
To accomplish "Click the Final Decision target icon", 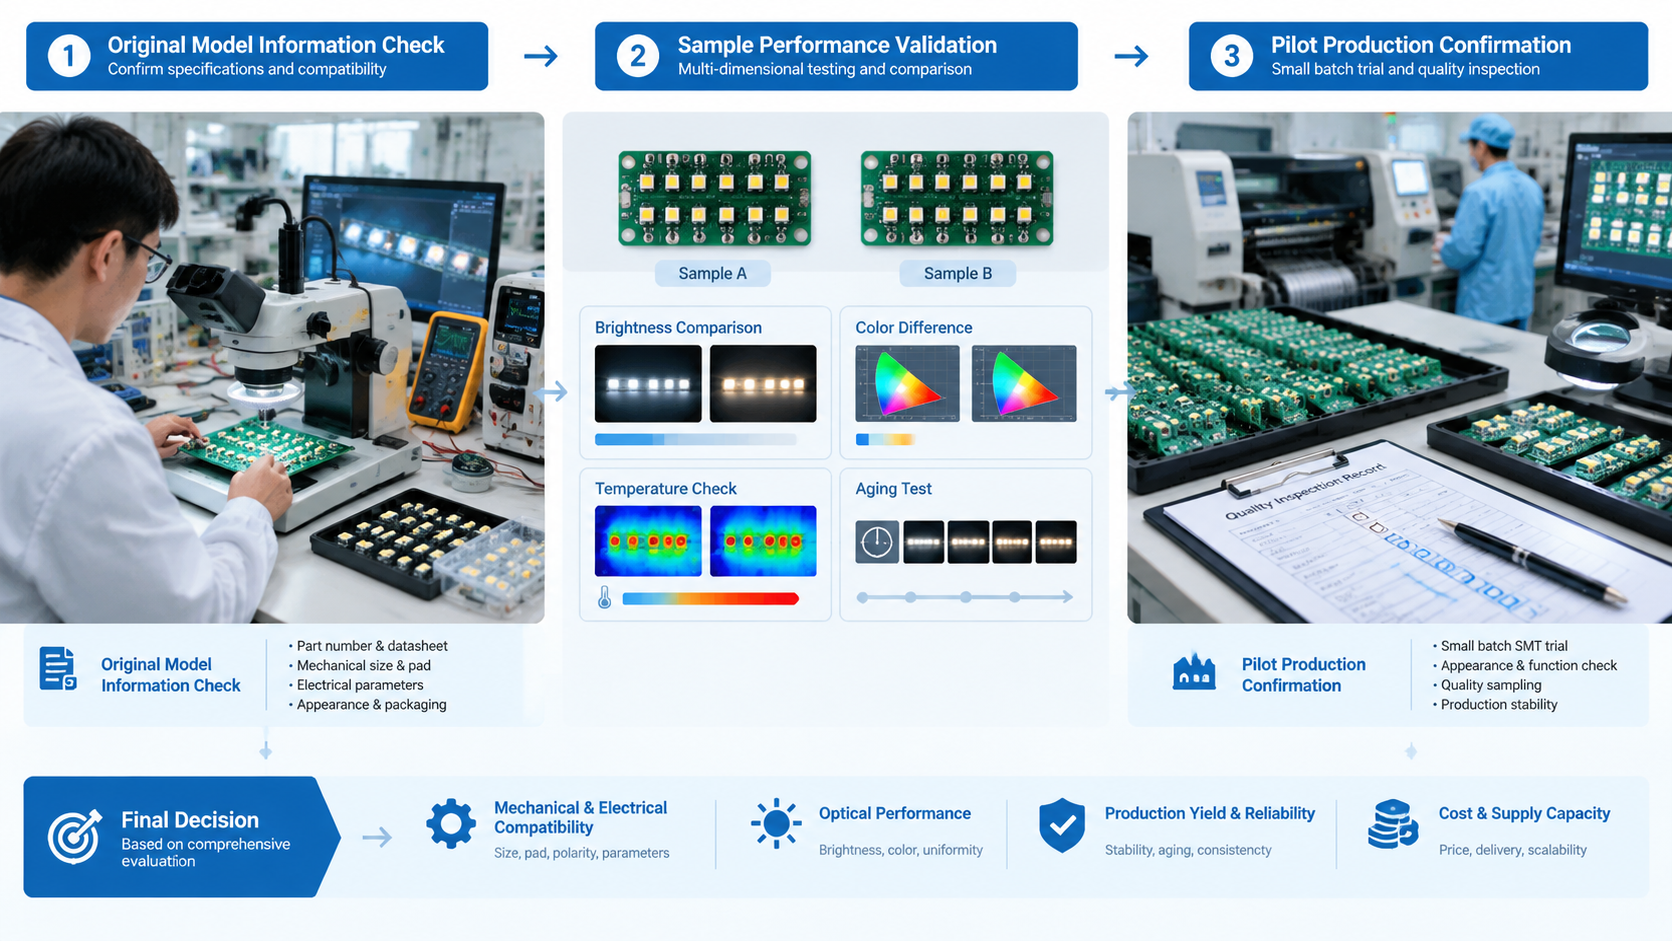I will [75, 836].
